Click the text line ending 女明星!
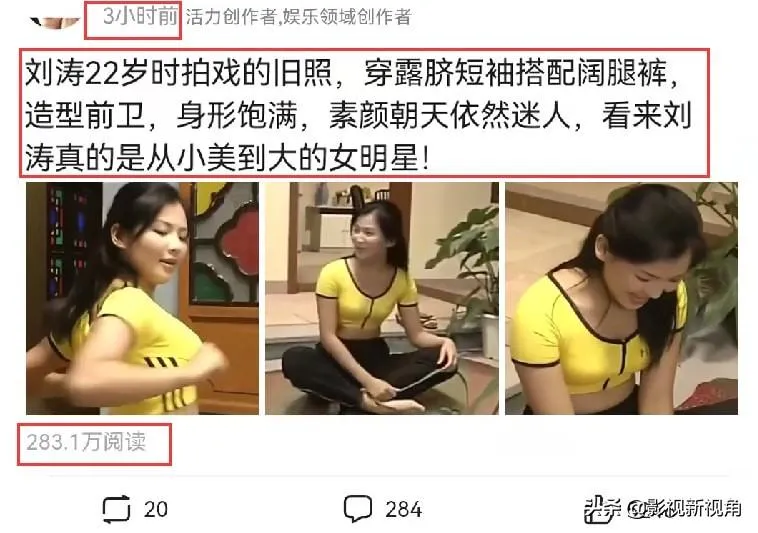The image size is (758, 533). pyautogui.click(x=227, y=158)
